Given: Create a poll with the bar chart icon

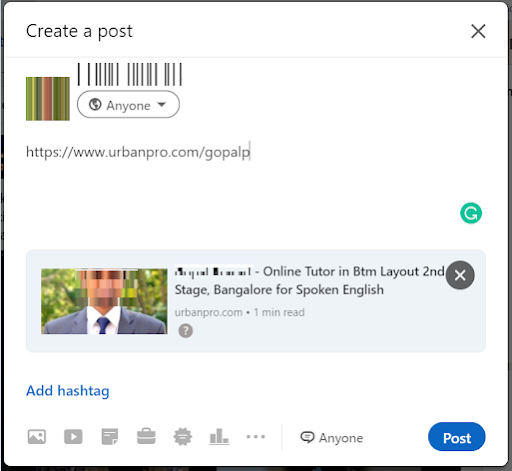Looking at the screenshot, I should coord(219,436).
